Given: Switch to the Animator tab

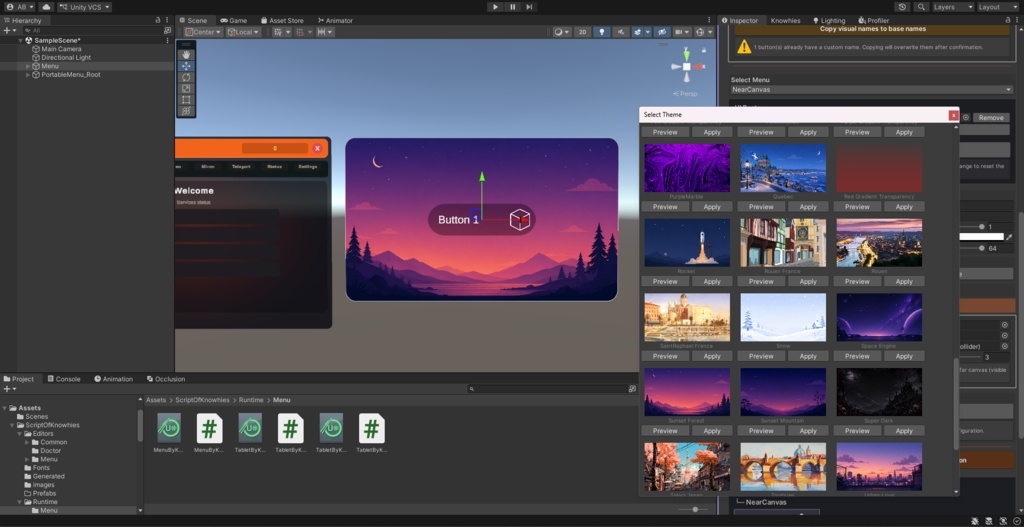Looking at the screenshot, I should [335, 20].
